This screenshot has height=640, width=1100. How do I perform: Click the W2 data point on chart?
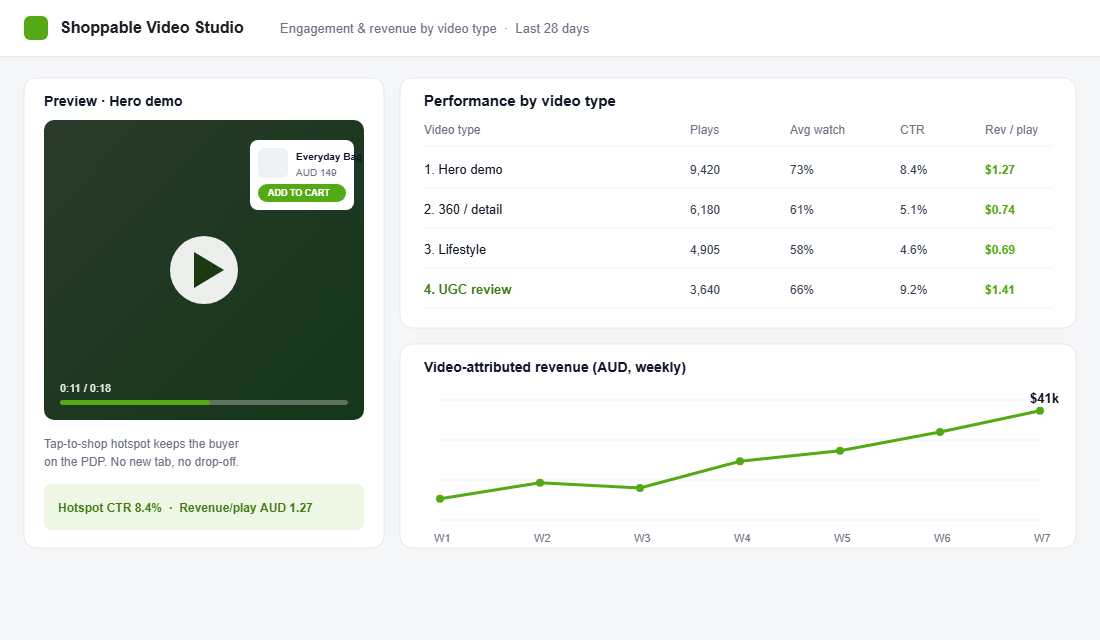click(539, 483)
